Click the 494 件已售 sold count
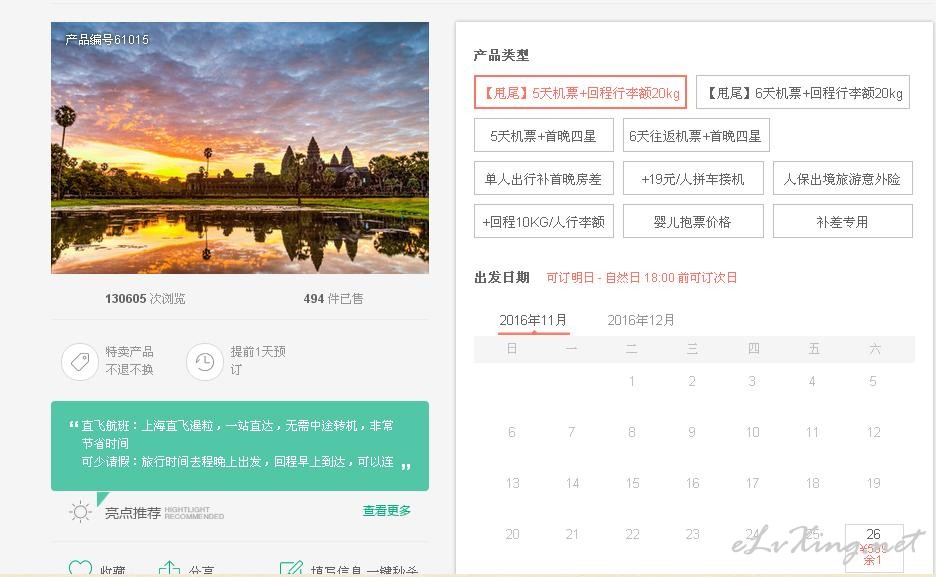Viewport: 936px width, 577px height. click(x=333, y=298)
